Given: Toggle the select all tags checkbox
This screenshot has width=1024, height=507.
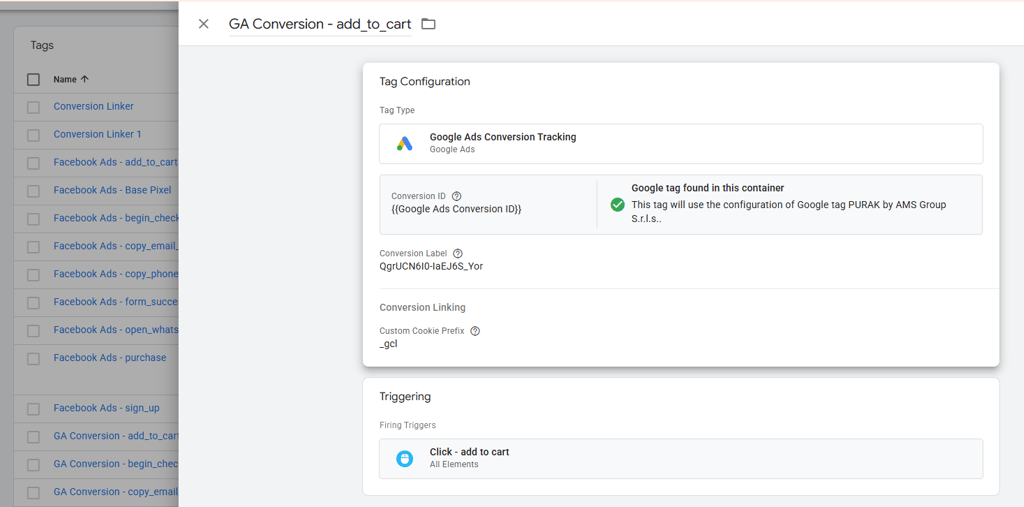Looking at the screenshot, I should (33, 79).
